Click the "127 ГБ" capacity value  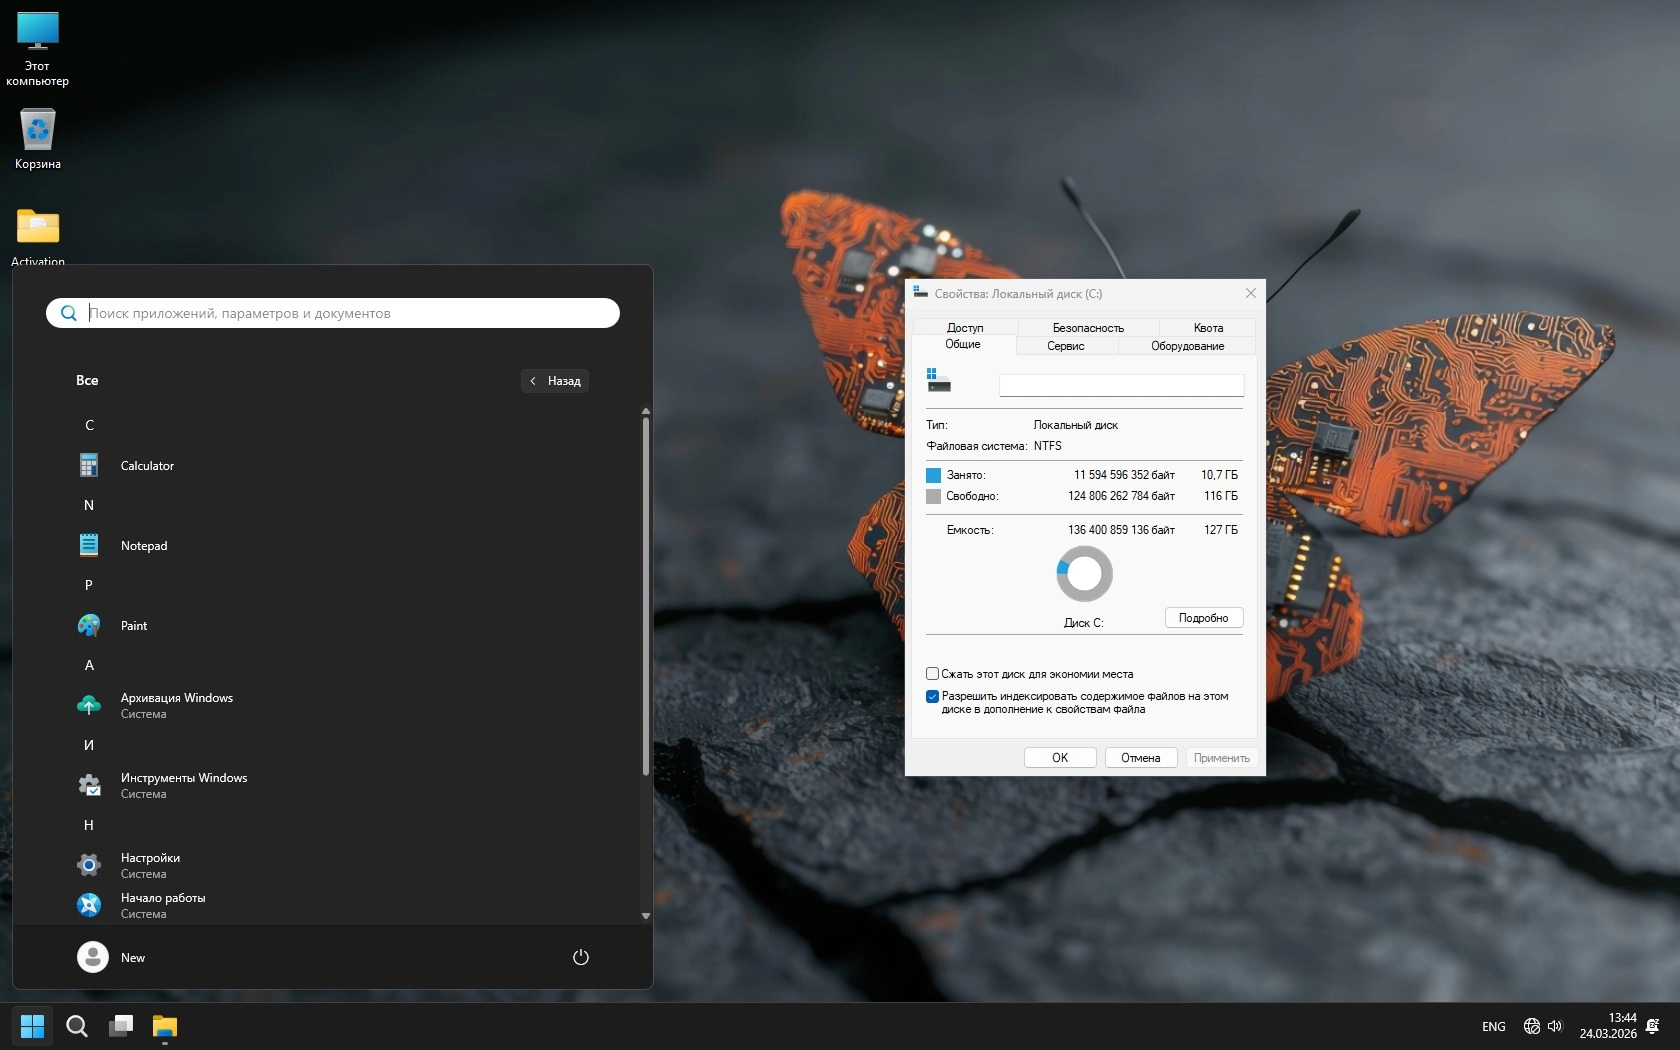(x=1221, y=530)
